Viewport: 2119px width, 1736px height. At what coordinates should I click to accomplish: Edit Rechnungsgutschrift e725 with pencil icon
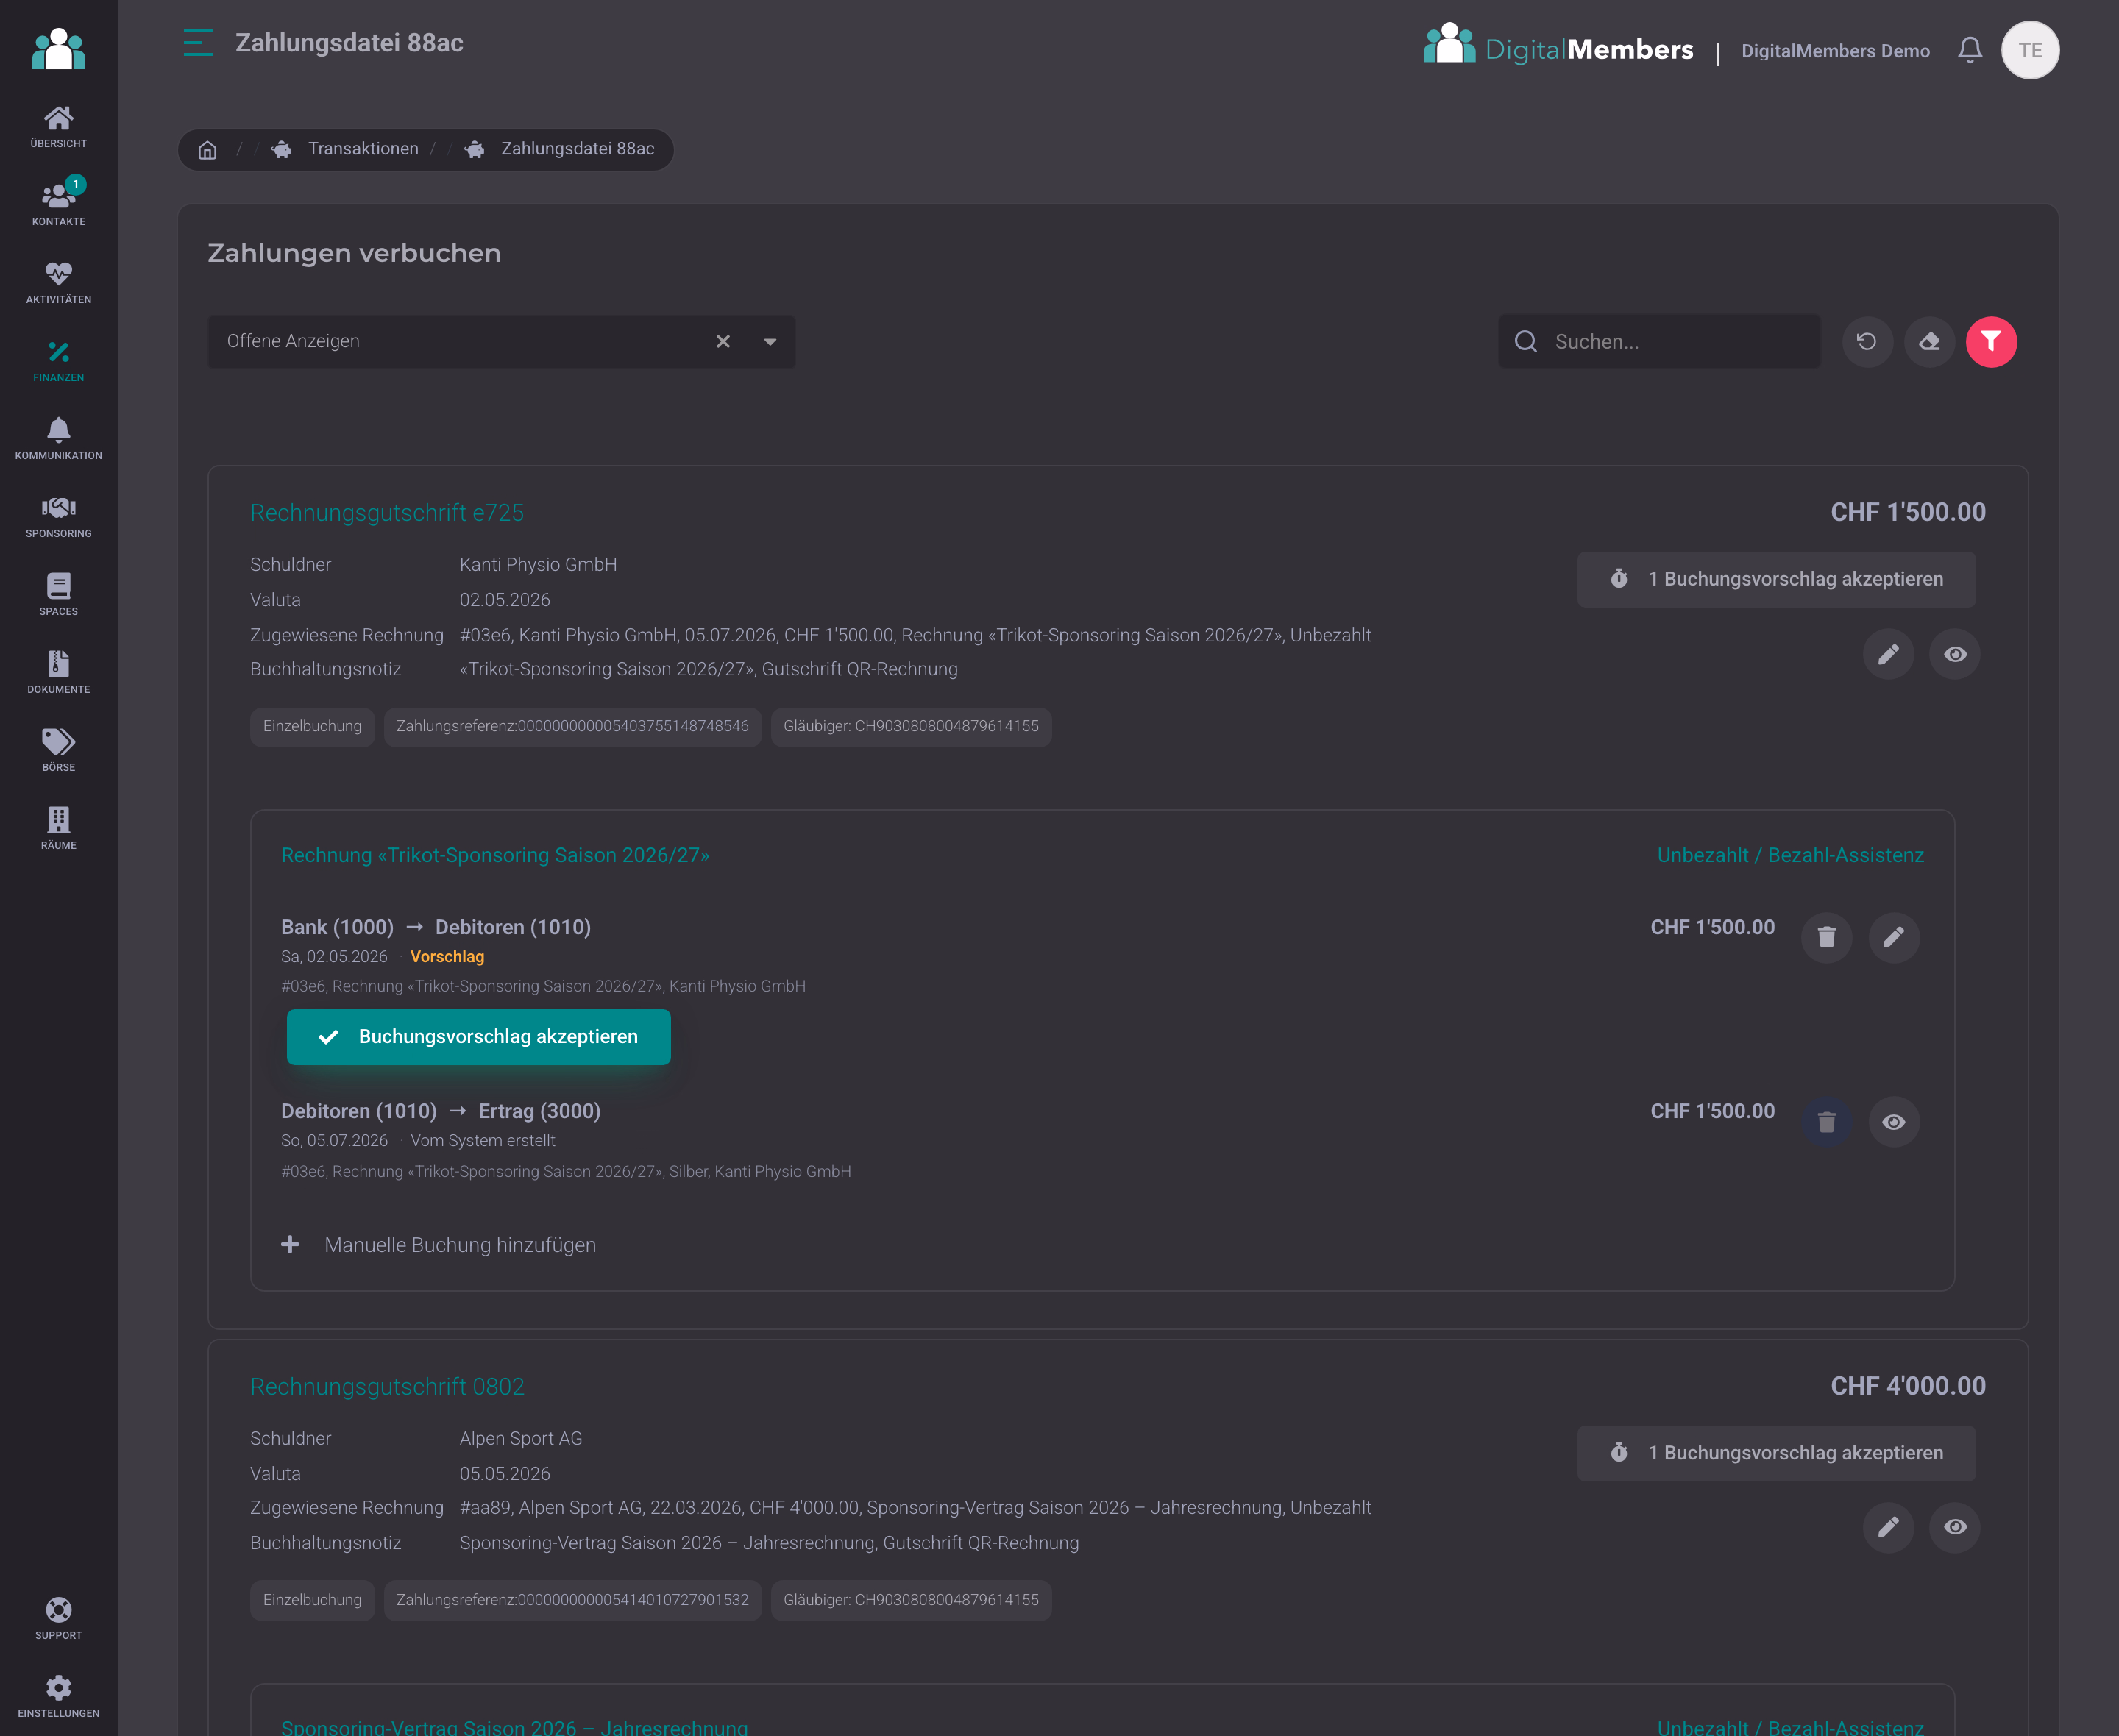(x=1888, y=654)
